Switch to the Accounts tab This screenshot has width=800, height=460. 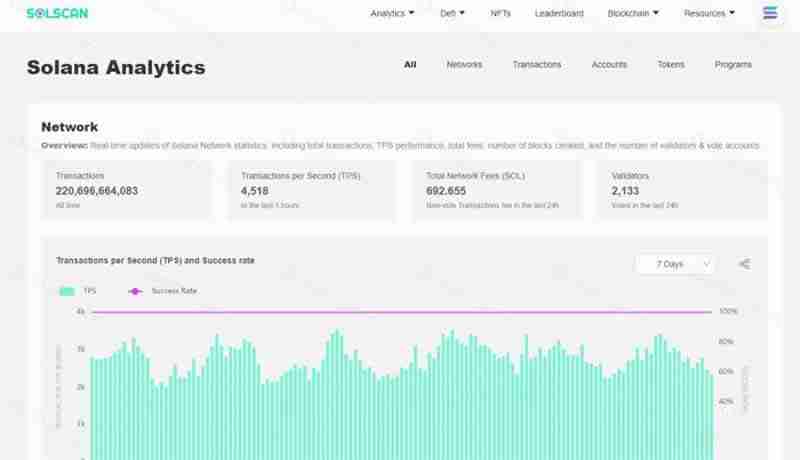[x=609, y=65]
